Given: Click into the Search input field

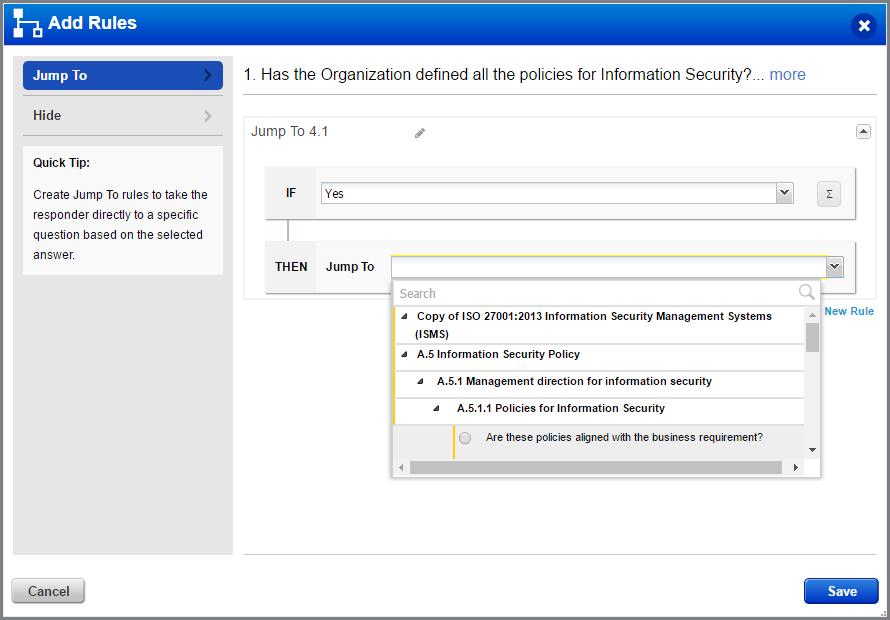Looking at the screenshot, I should 596,294.
